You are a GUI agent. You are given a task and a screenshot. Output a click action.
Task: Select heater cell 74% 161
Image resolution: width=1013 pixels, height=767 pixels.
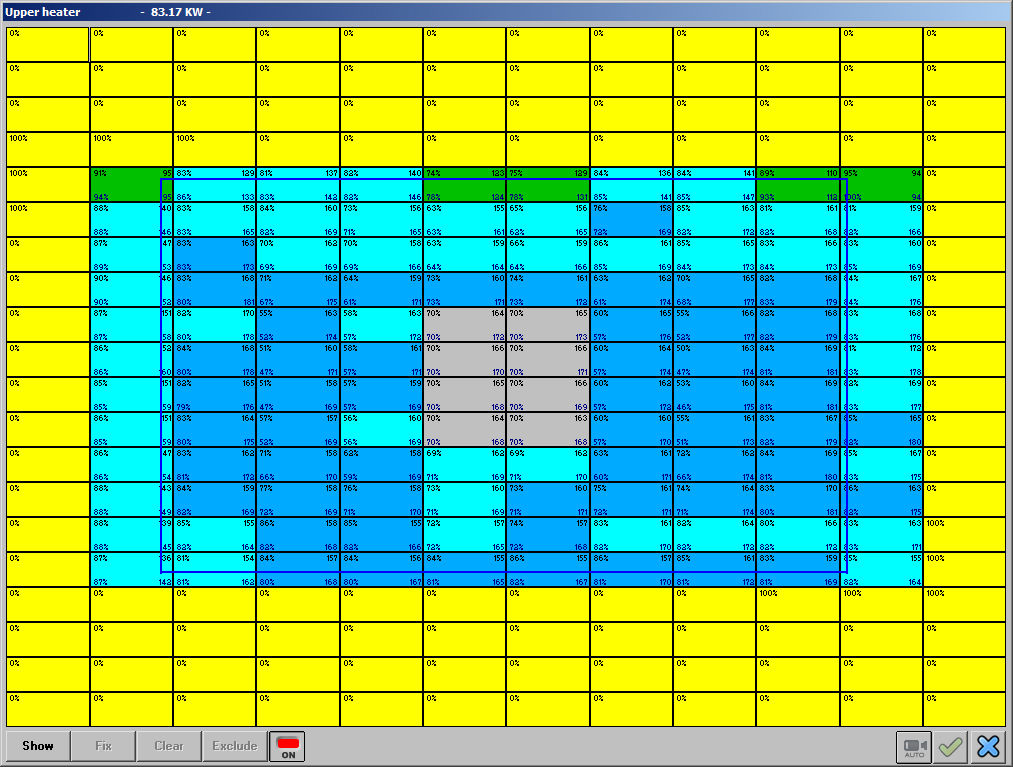[x=548, y=289]
